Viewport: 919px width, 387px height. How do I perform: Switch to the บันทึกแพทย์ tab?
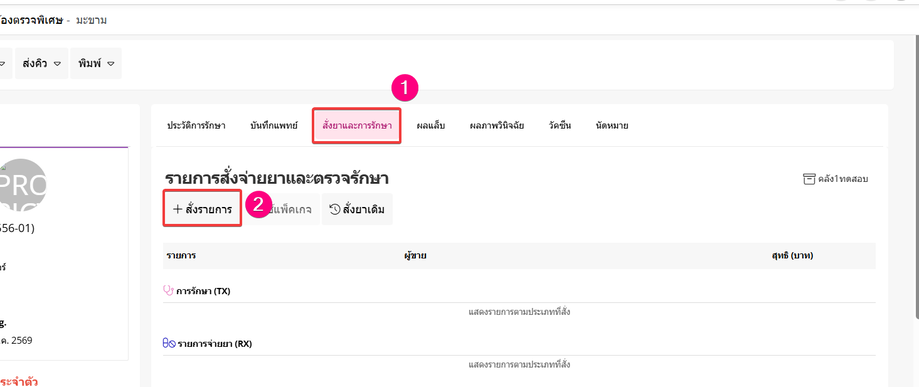[274, 125]
